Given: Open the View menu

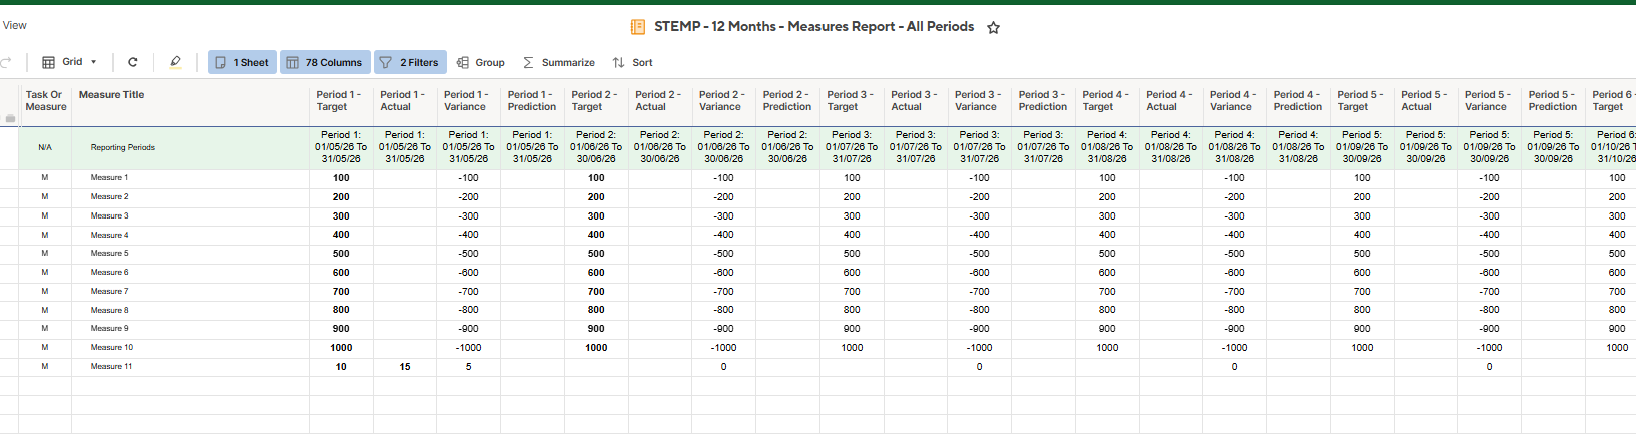Looking at the screenshot, I should pos(15,25).
